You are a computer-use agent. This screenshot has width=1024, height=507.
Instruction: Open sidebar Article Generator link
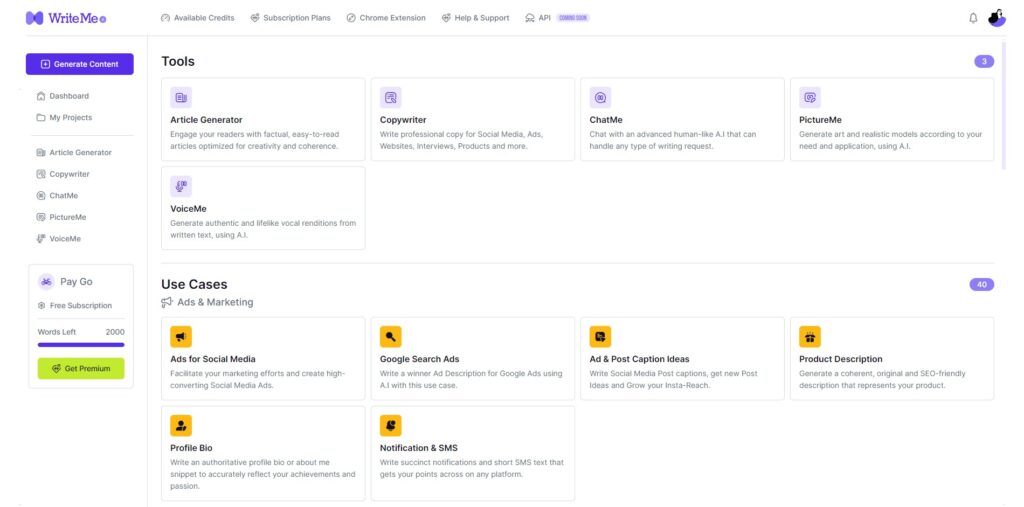(74, 152)
